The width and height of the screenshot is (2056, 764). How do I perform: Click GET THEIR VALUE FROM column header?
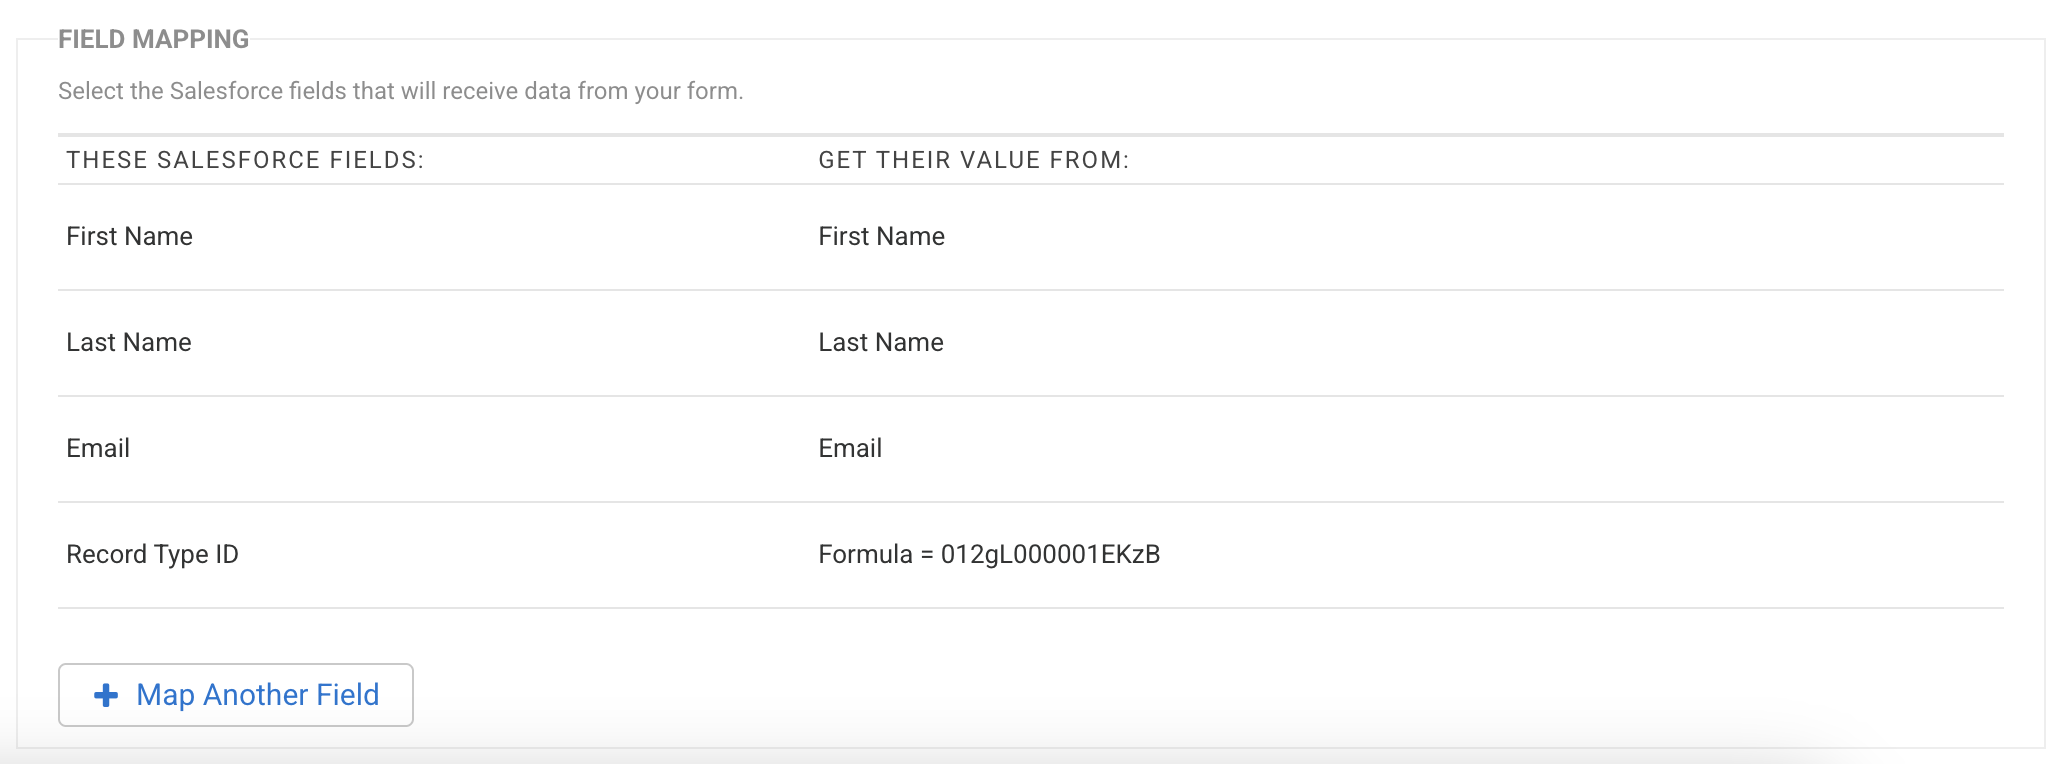pyautogui.click(x=973, y=160)
